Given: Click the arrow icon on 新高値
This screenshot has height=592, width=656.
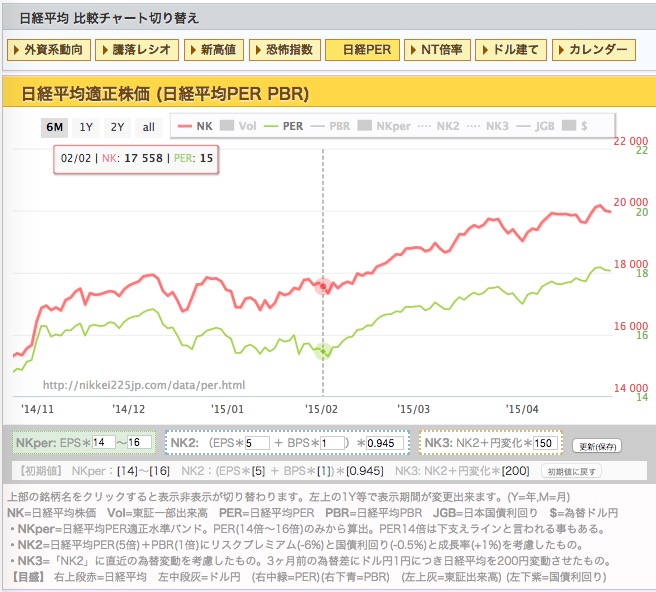Looking at the screenshot, I should (193, 50).
